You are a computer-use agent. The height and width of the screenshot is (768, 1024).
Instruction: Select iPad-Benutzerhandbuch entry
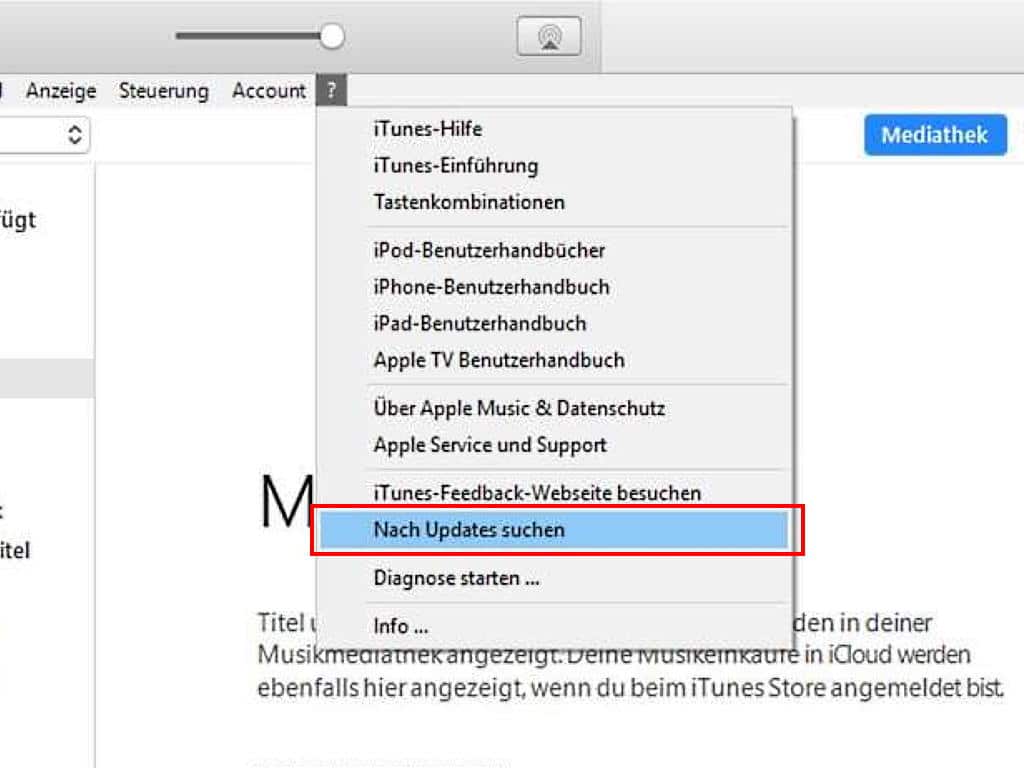coord(554,323)
